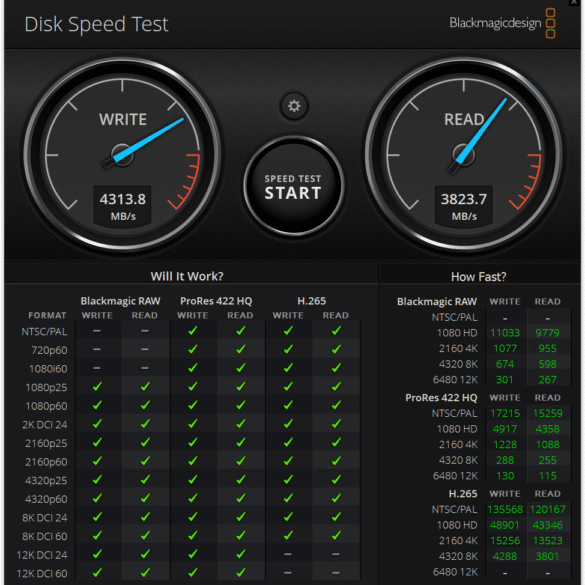
Task: Click the How Fast? heading
Action: [x=479, y=277]
